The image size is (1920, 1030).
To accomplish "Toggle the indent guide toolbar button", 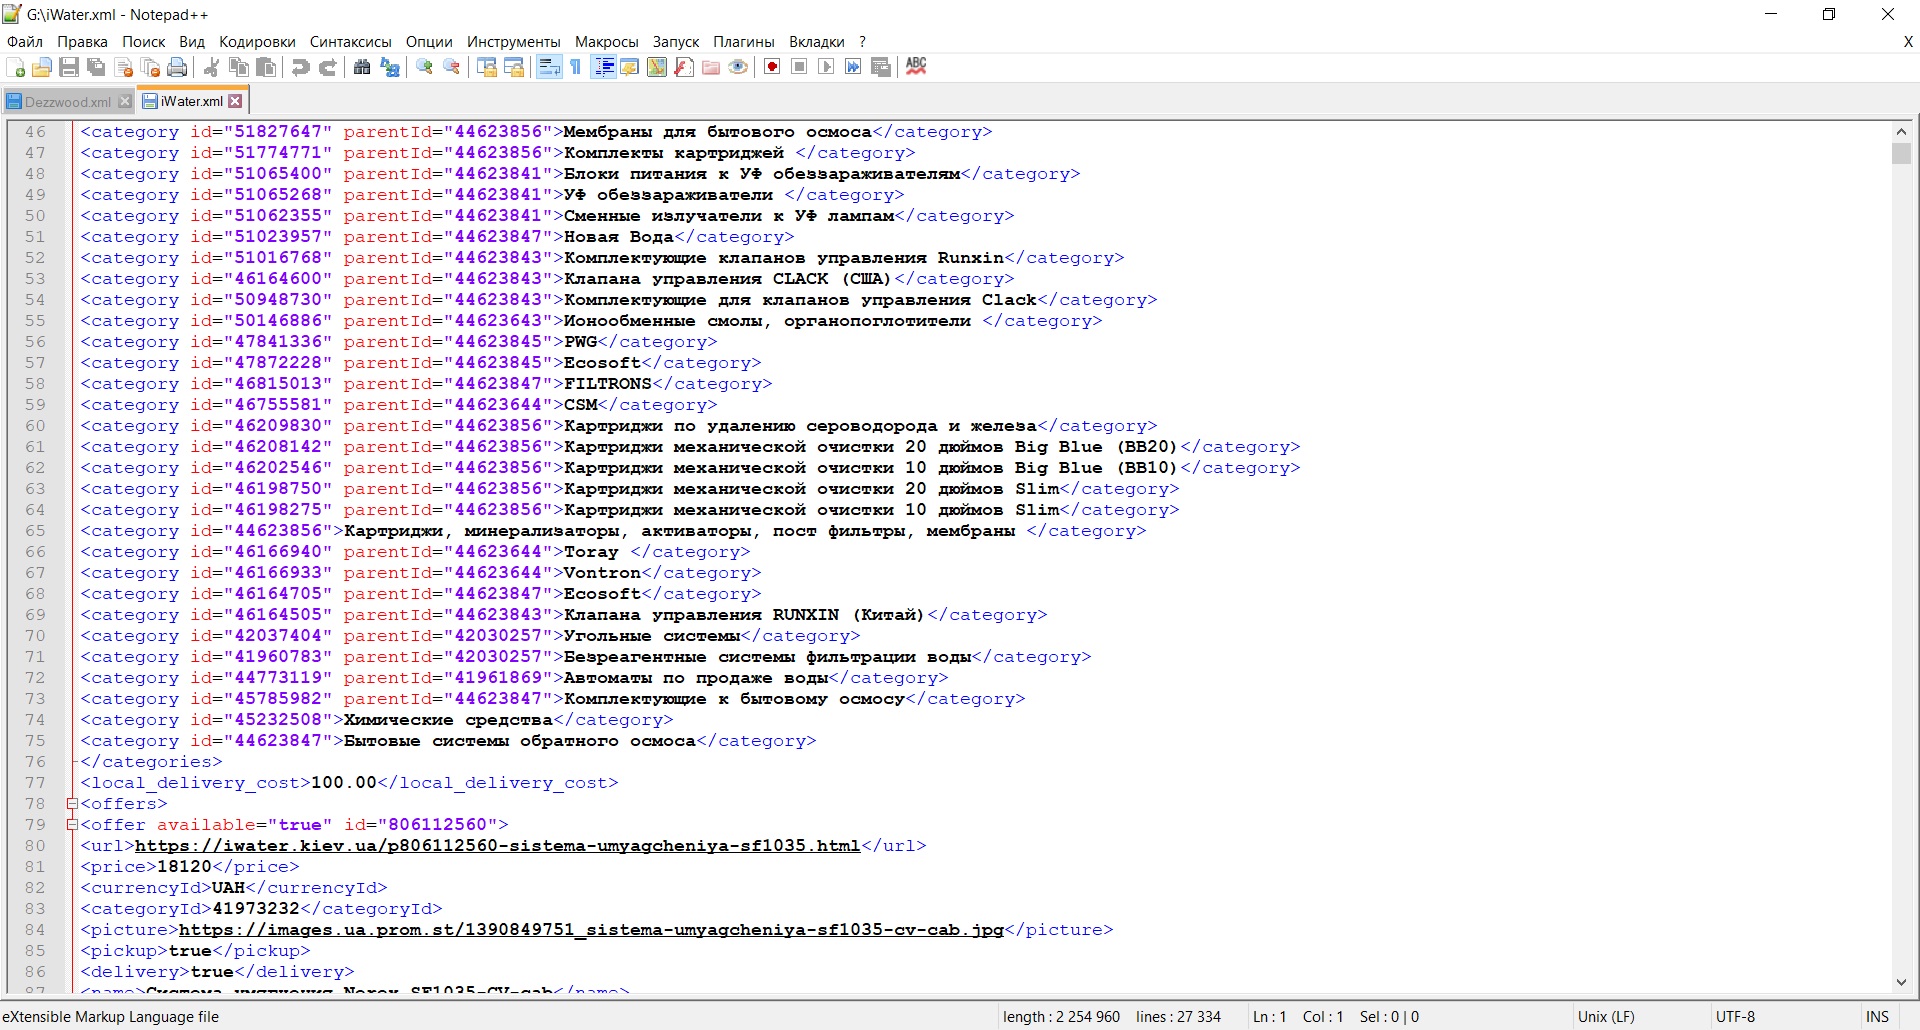I will [604, 67].
